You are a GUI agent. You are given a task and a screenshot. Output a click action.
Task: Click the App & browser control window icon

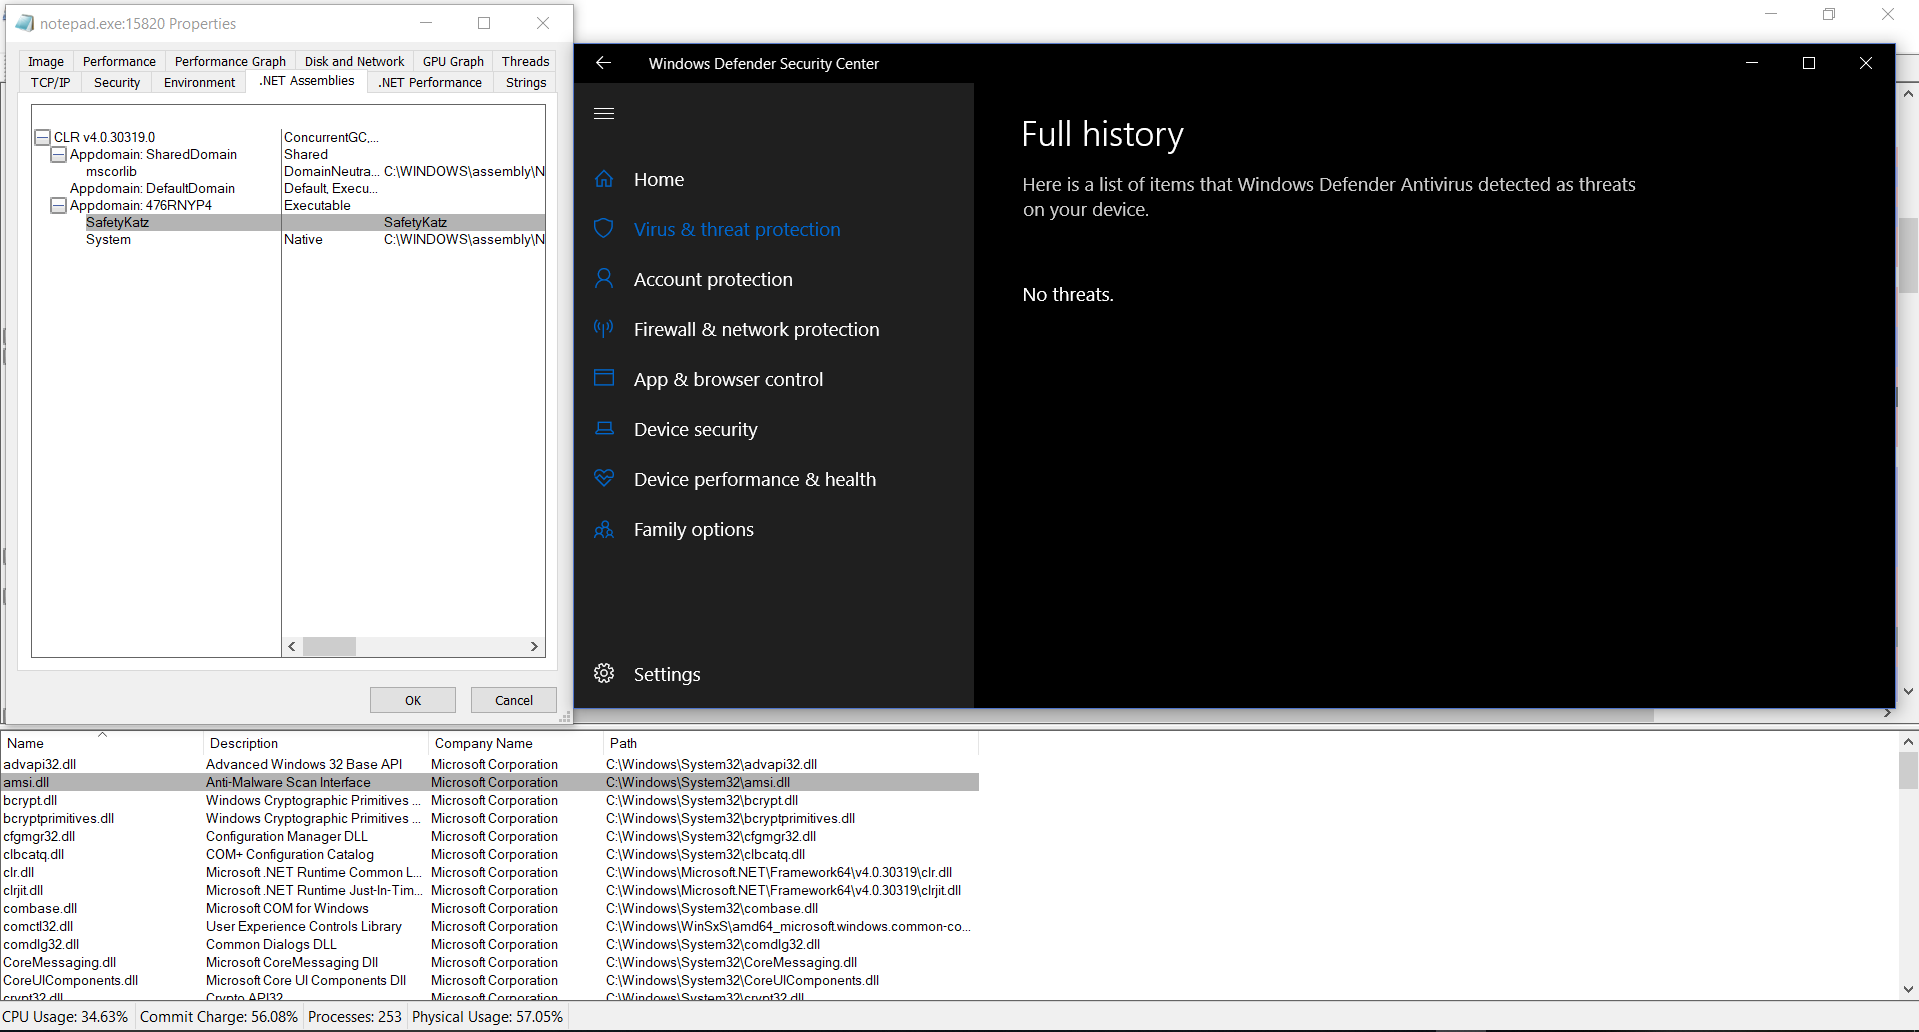point(604,378)
